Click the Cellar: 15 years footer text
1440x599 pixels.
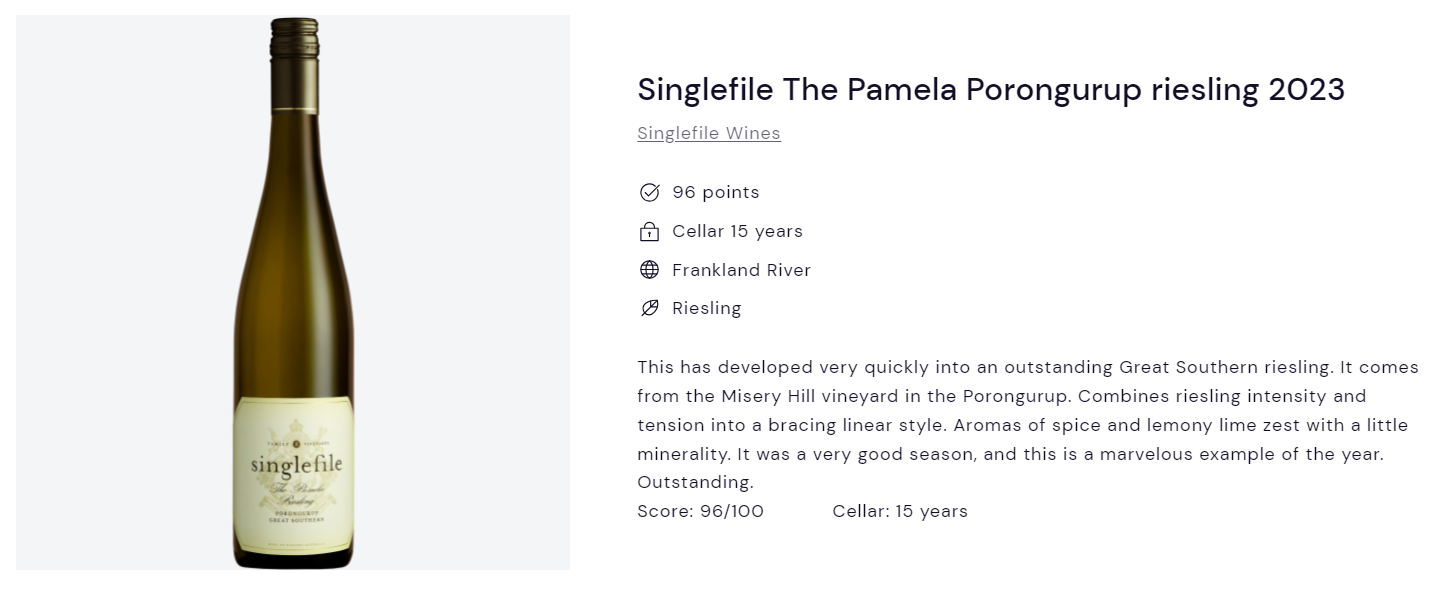point(900,511)
